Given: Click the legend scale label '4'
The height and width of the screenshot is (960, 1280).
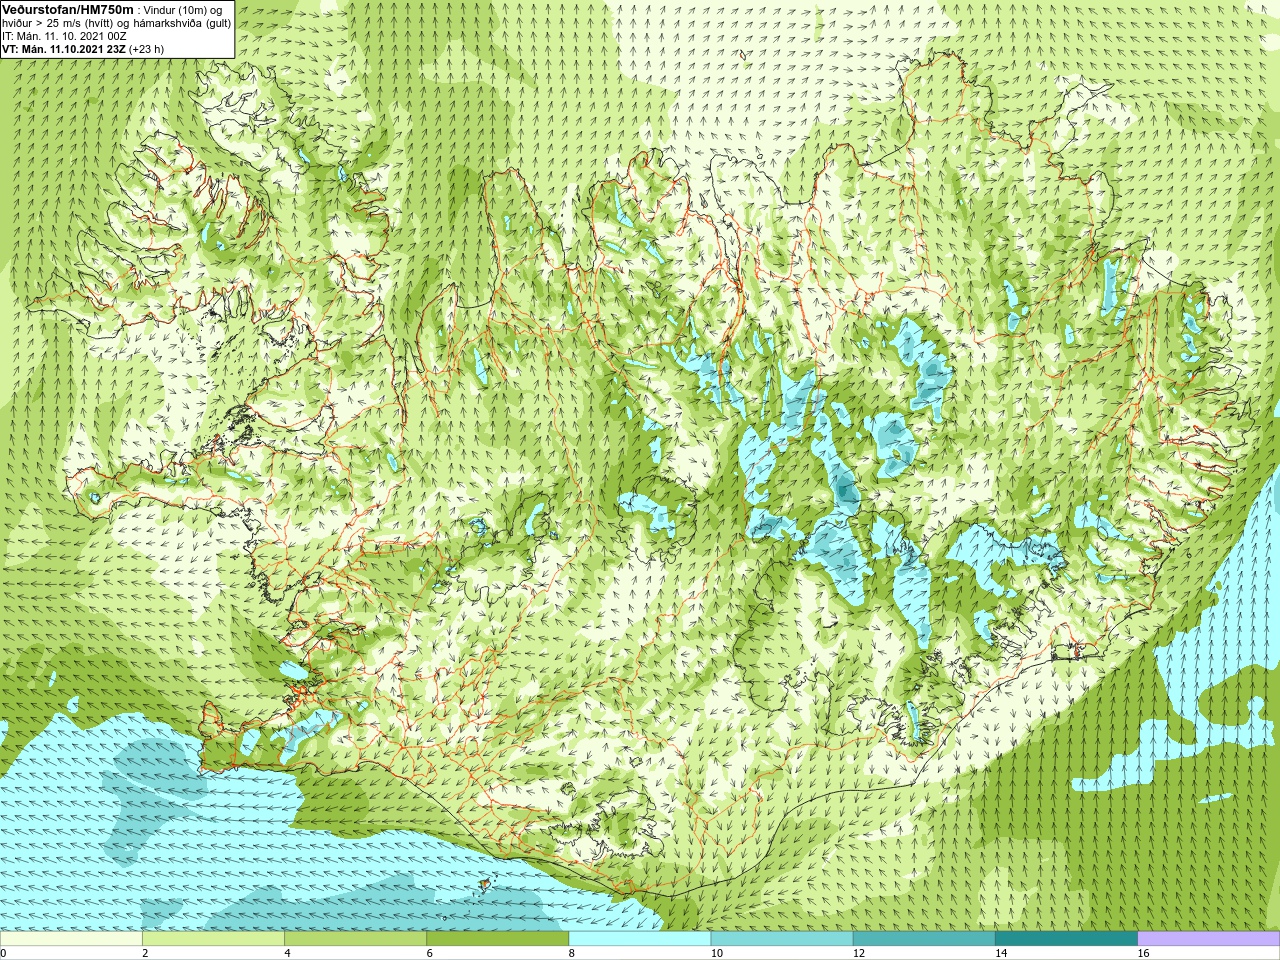Looking at the screenshot, I should click(287, 953).
